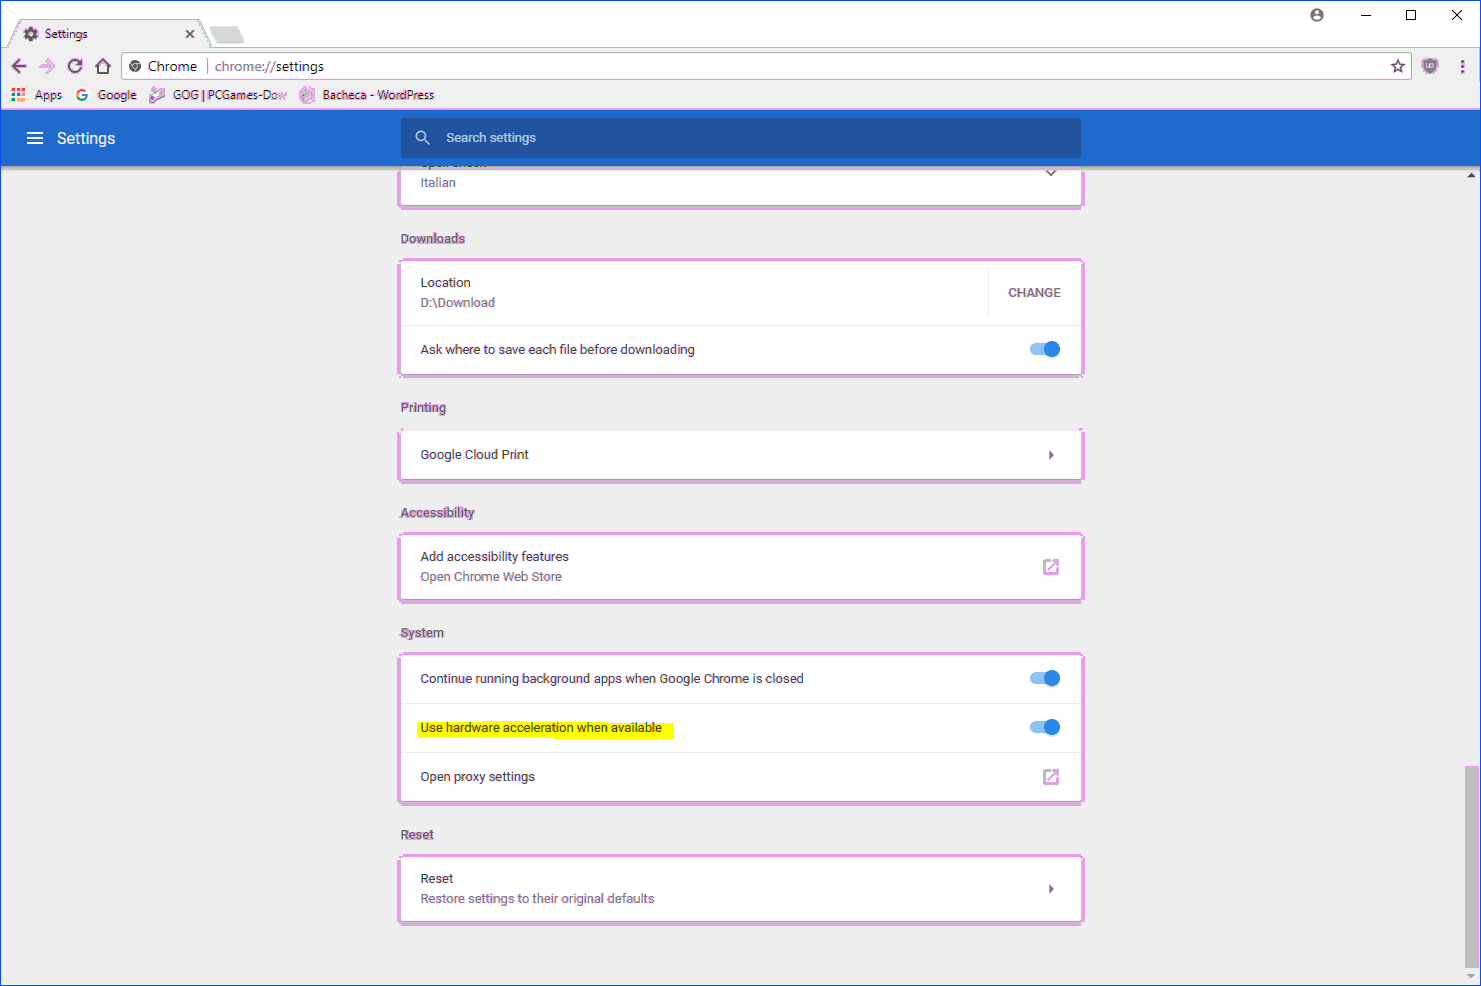The width and height of the screenshot is (1481, 986).
Task: Reload the page with refresh icon
Action: (75, 66)
